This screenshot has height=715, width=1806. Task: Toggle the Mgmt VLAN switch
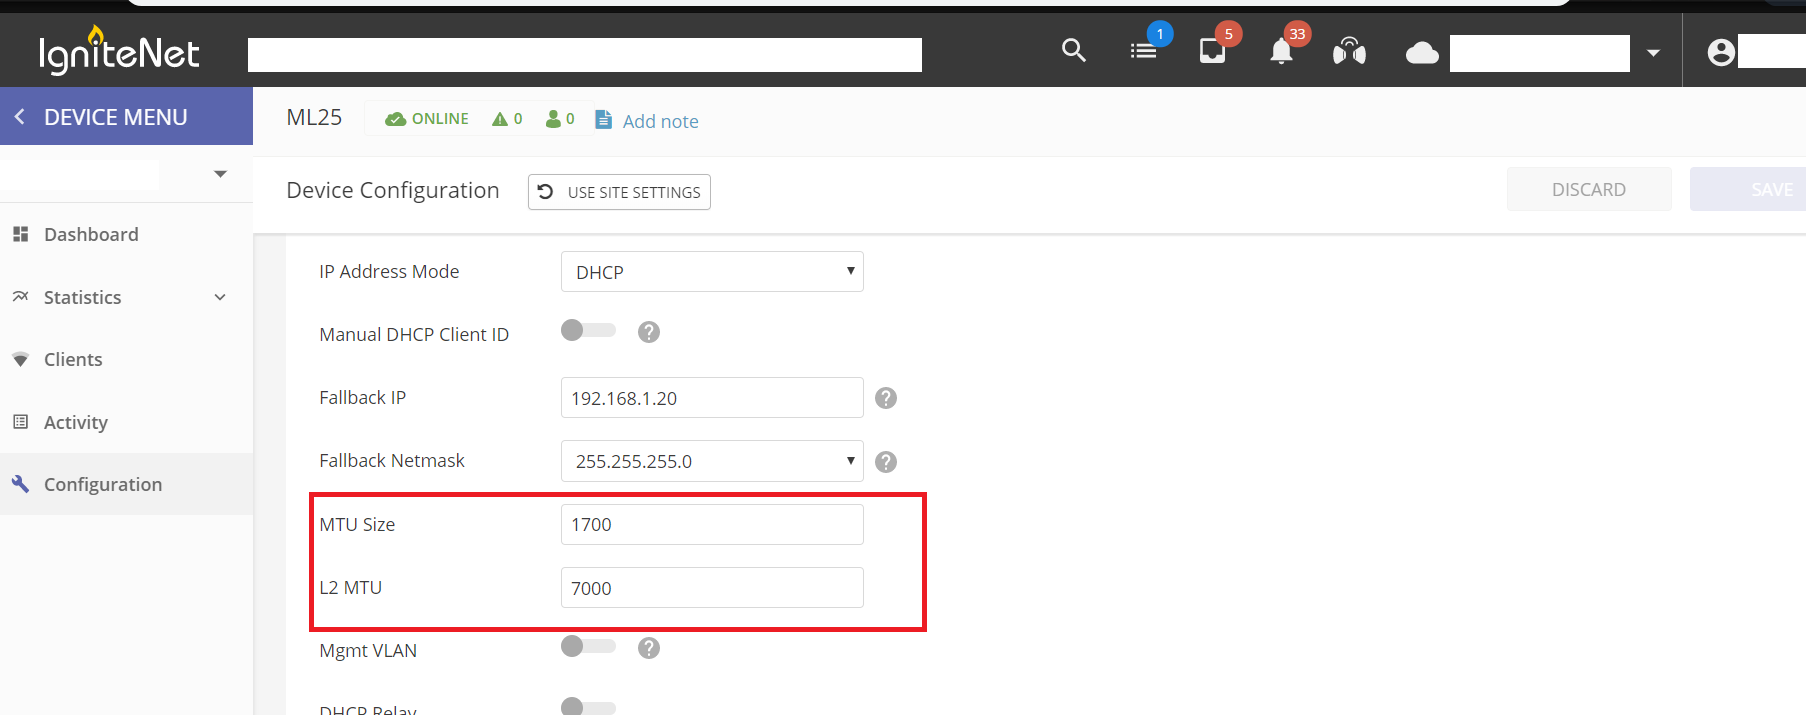pyautogui.click(x=588, y=646)
